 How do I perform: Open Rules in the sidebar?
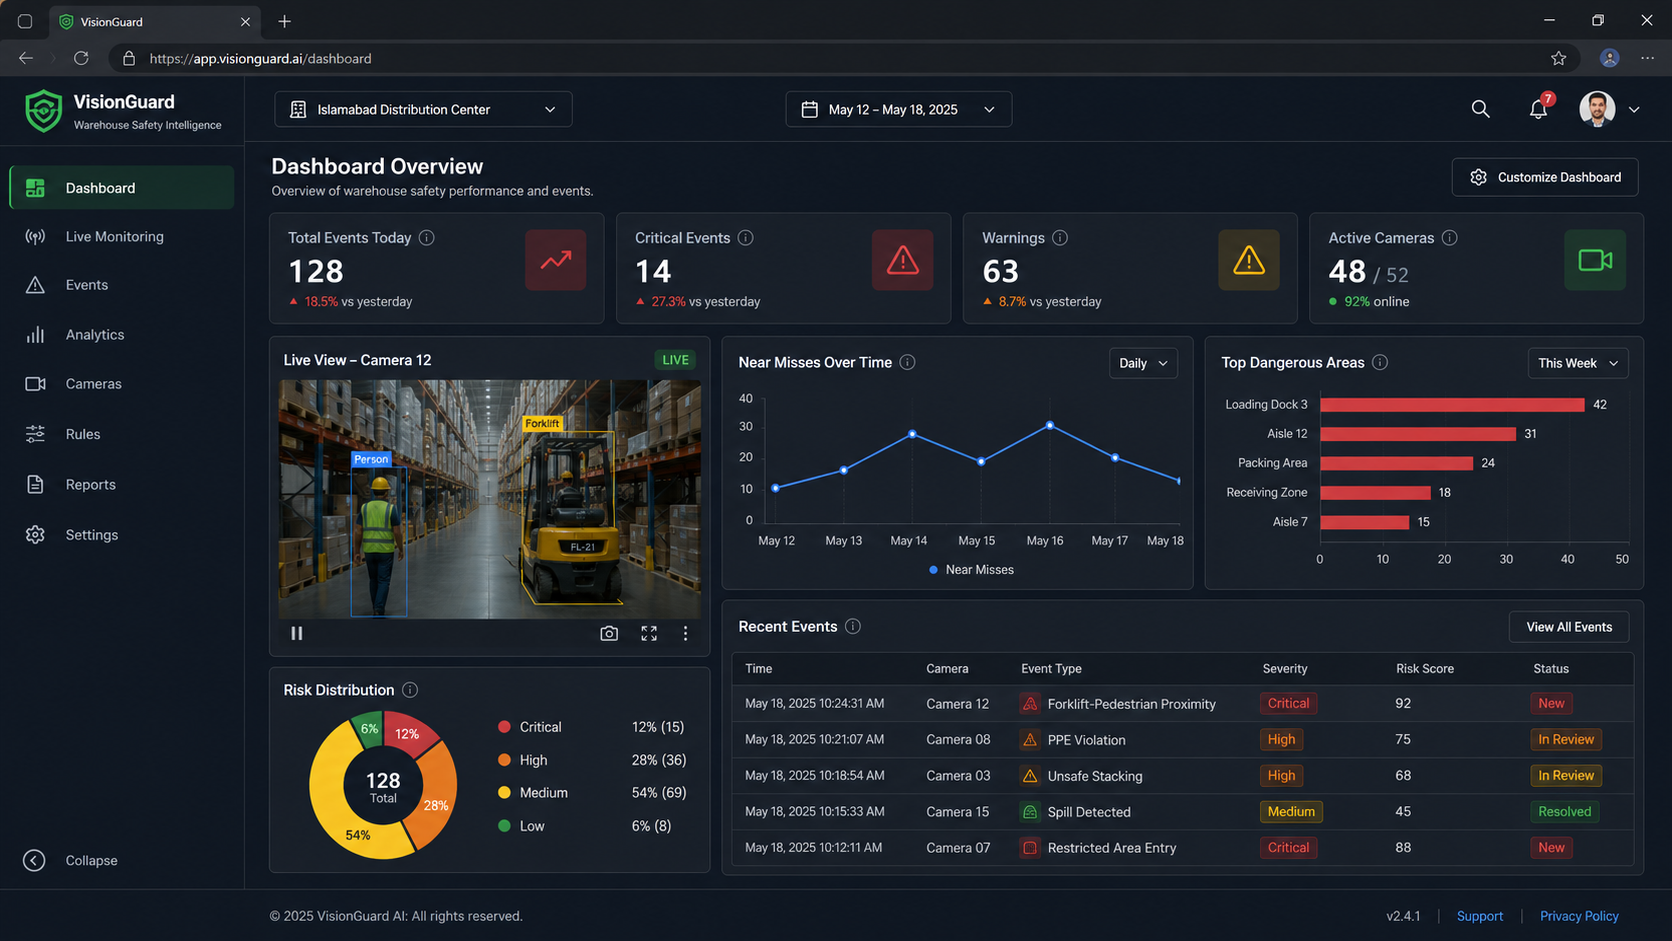coord(122,434)
